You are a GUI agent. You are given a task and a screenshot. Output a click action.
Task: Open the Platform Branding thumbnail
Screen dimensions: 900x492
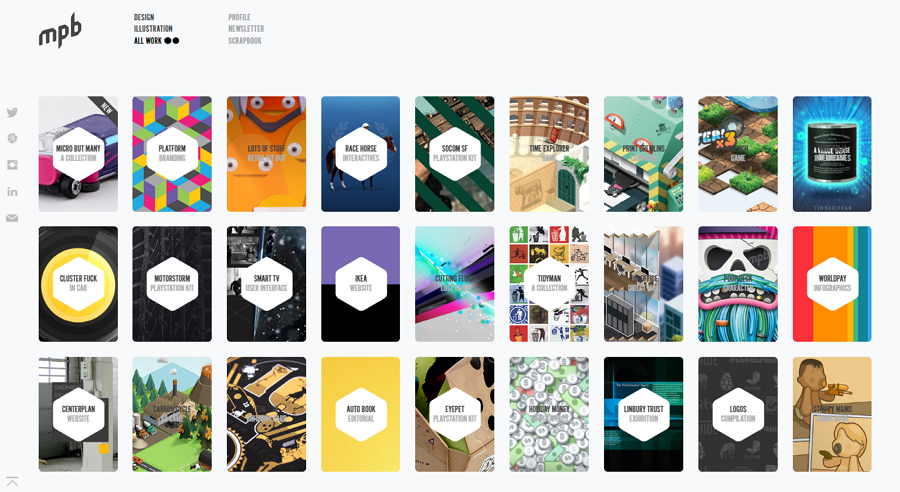pos(172,154)
